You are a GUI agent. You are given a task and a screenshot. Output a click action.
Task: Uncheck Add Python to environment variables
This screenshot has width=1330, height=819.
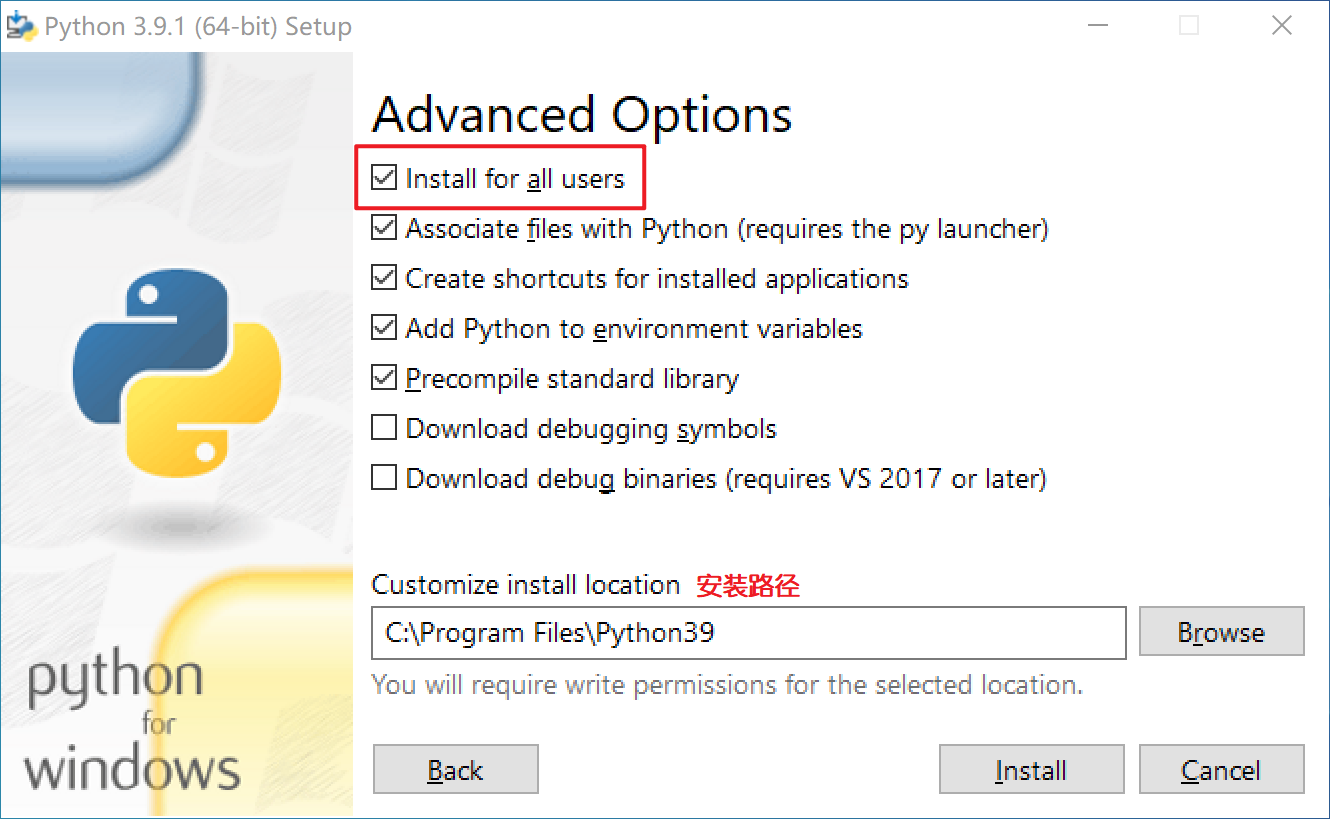point(384,328)
